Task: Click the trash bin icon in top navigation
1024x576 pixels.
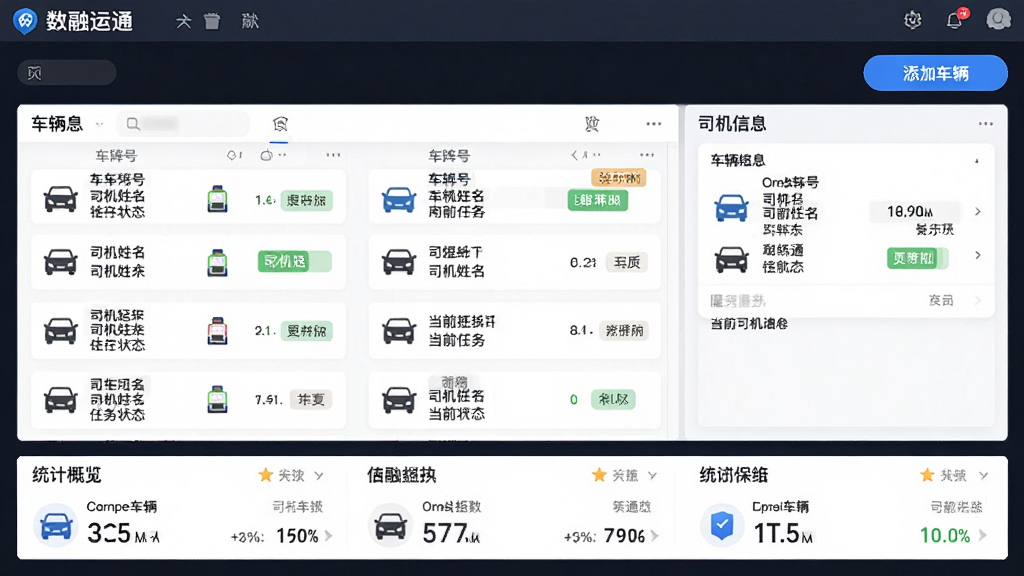Action: click(212, 21)
